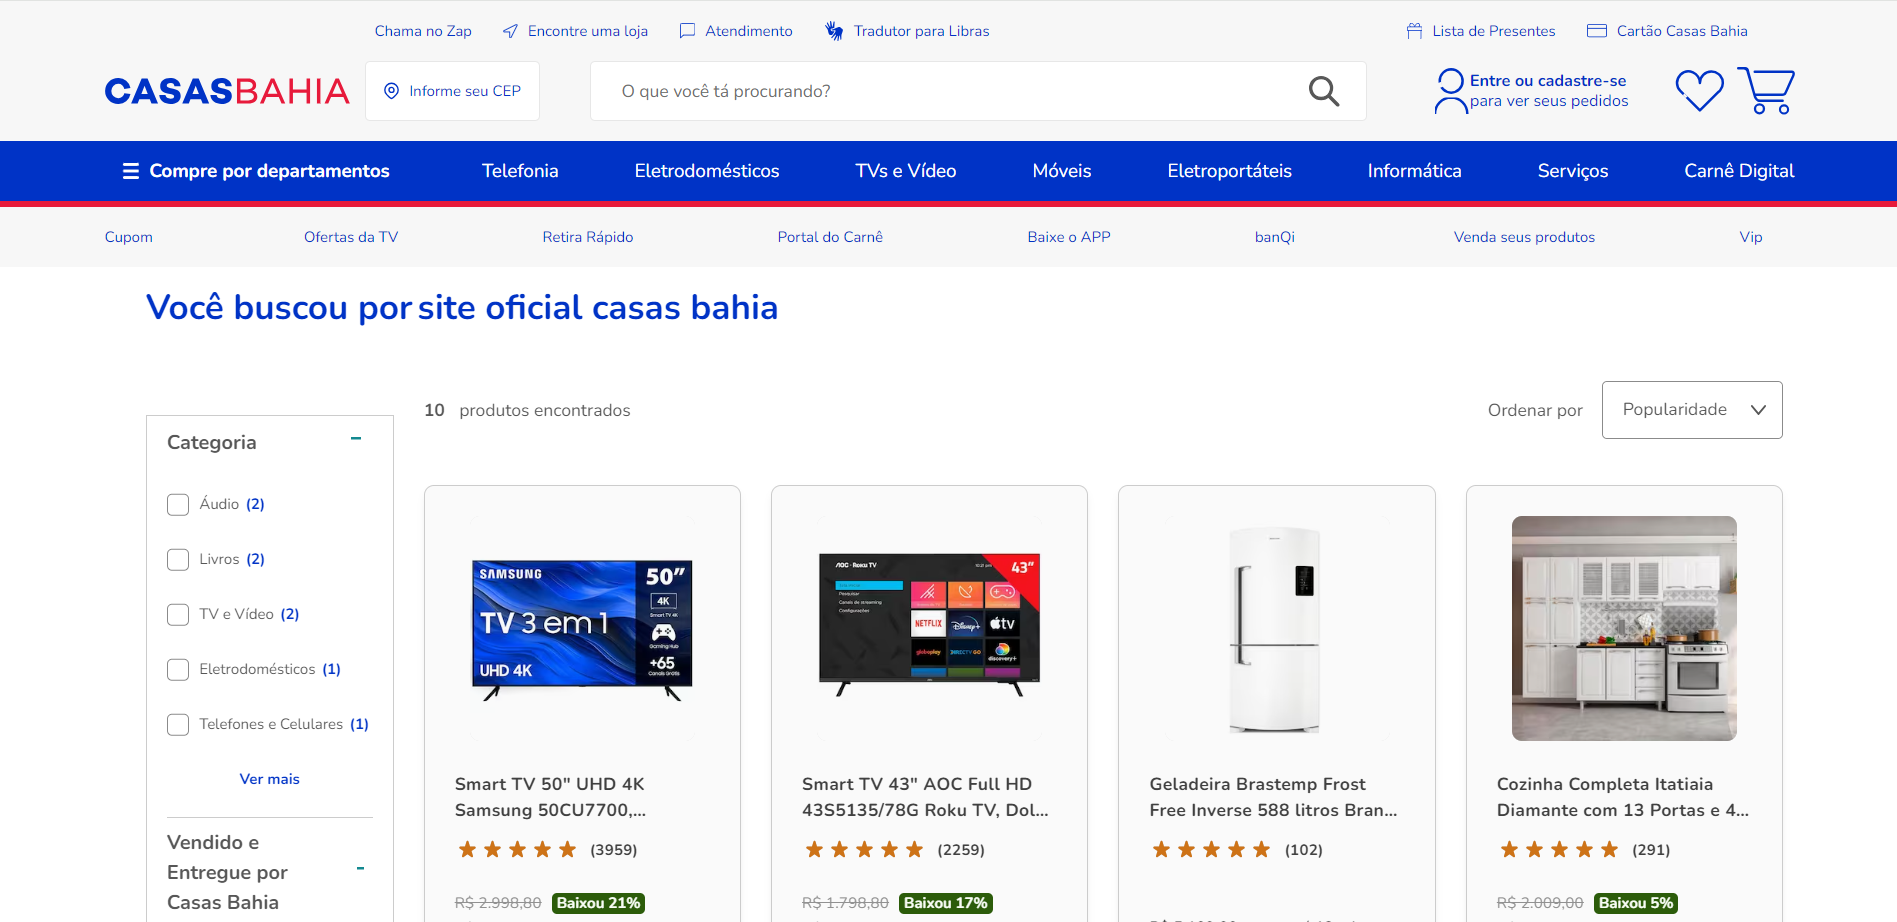Viewport: 1897px width, 922px height.
Task: Check the Telefones e Celulares checkbox
Action: (178, 724)
